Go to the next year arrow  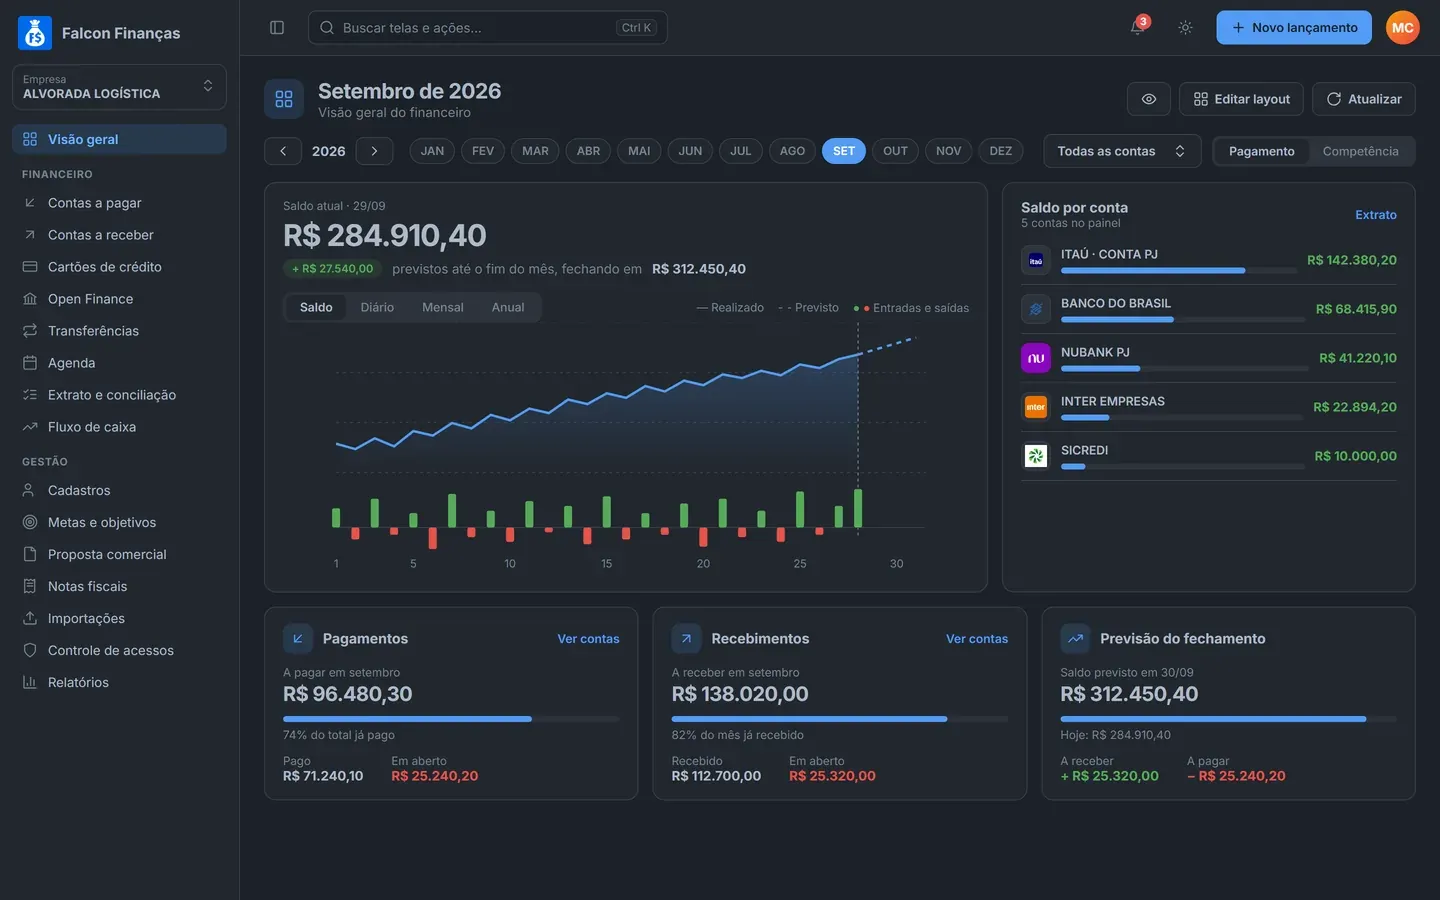pos(374,151)
